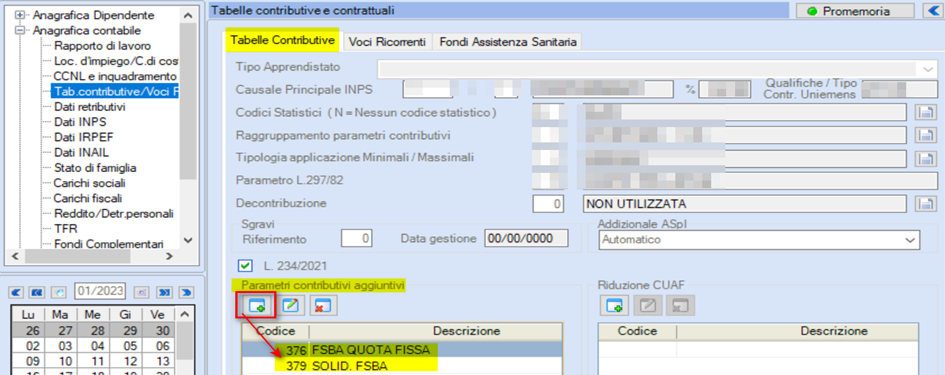945x375 pixels.
Task: Edit the selected Parametri contributivi aggiuntivi entry
Action: pyautogui.click(x=290, y=305)
